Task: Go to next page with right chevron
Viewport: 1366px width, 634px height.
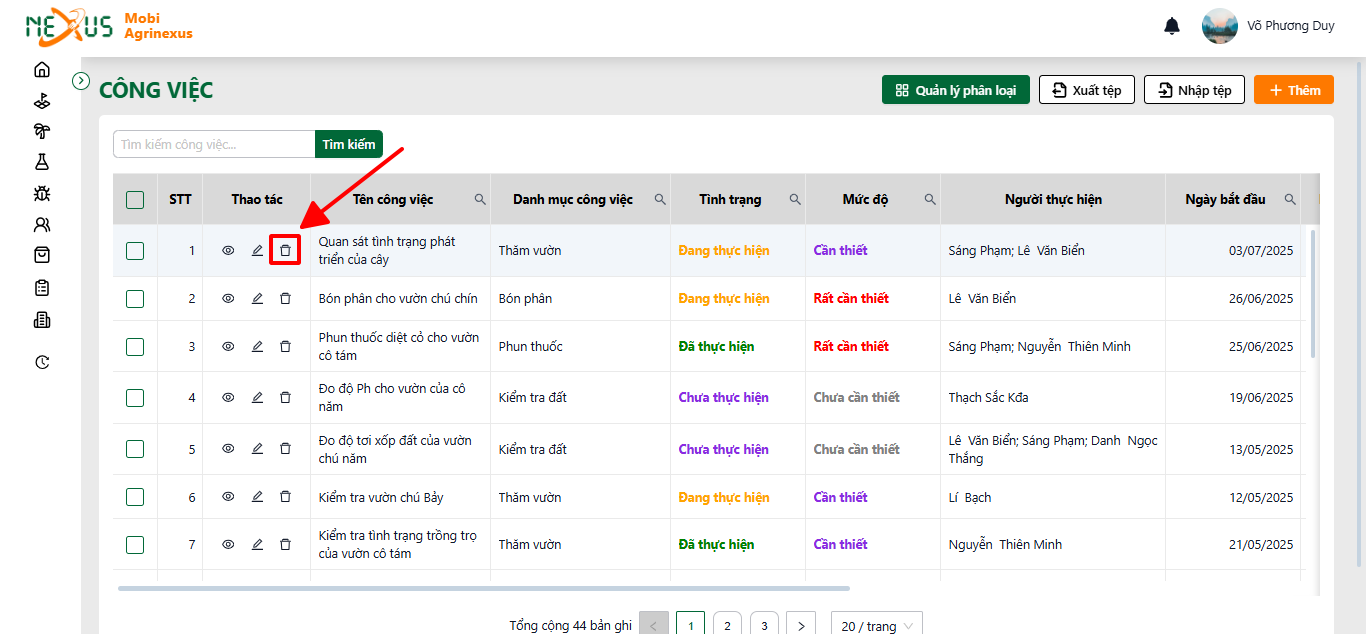Action: point(801,625)
